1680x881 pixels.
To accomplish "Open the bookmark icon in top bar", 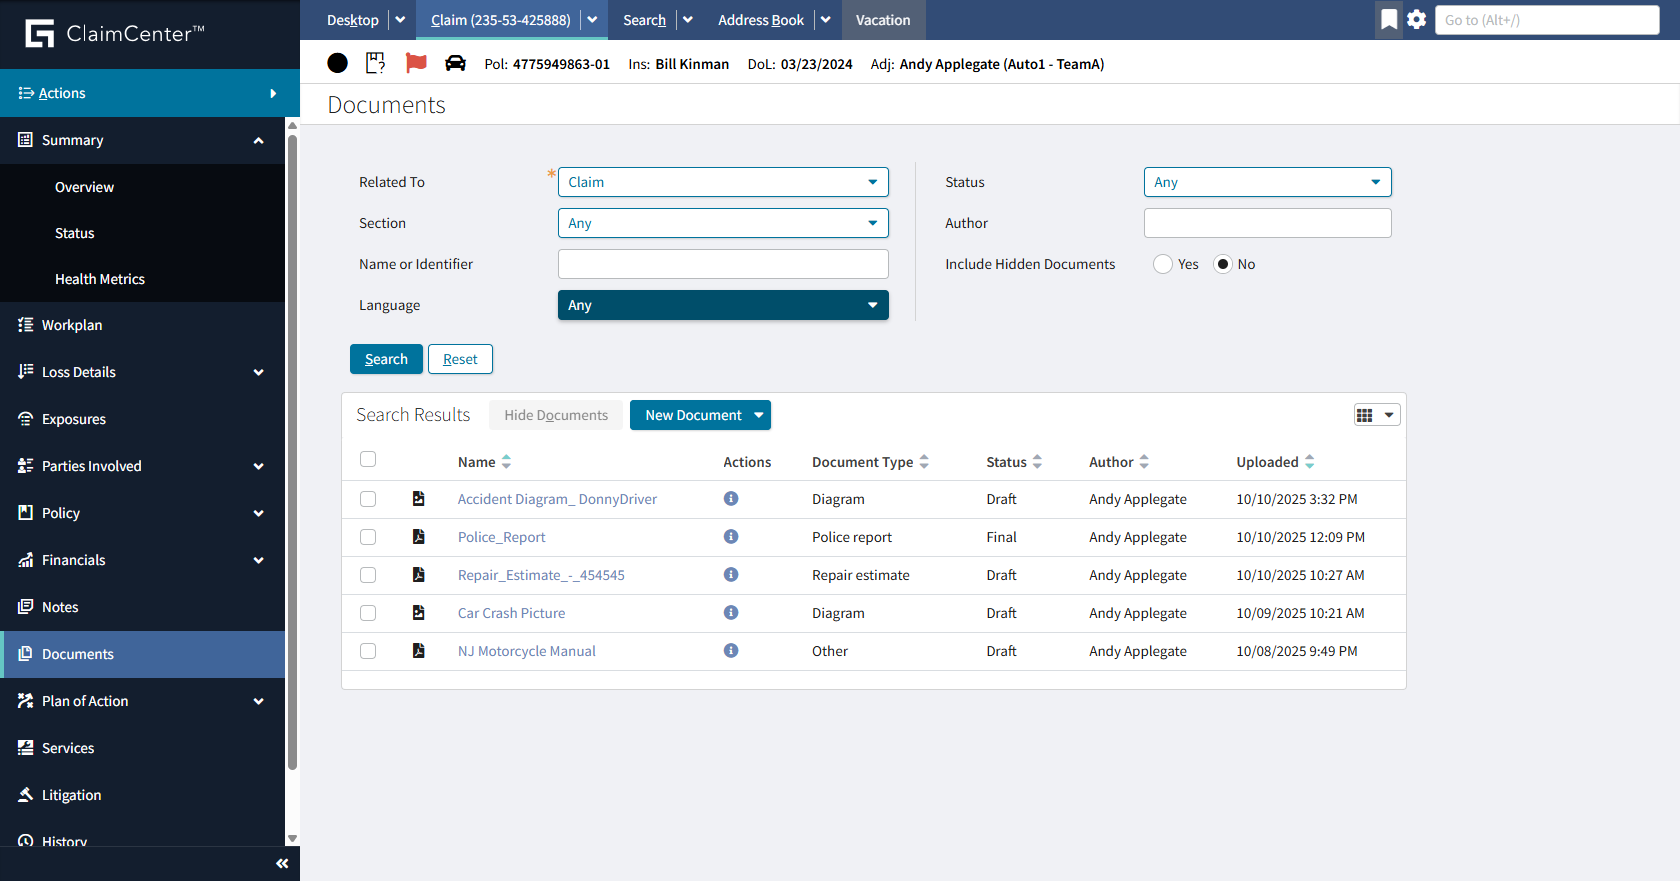I will pos(1389,19).
